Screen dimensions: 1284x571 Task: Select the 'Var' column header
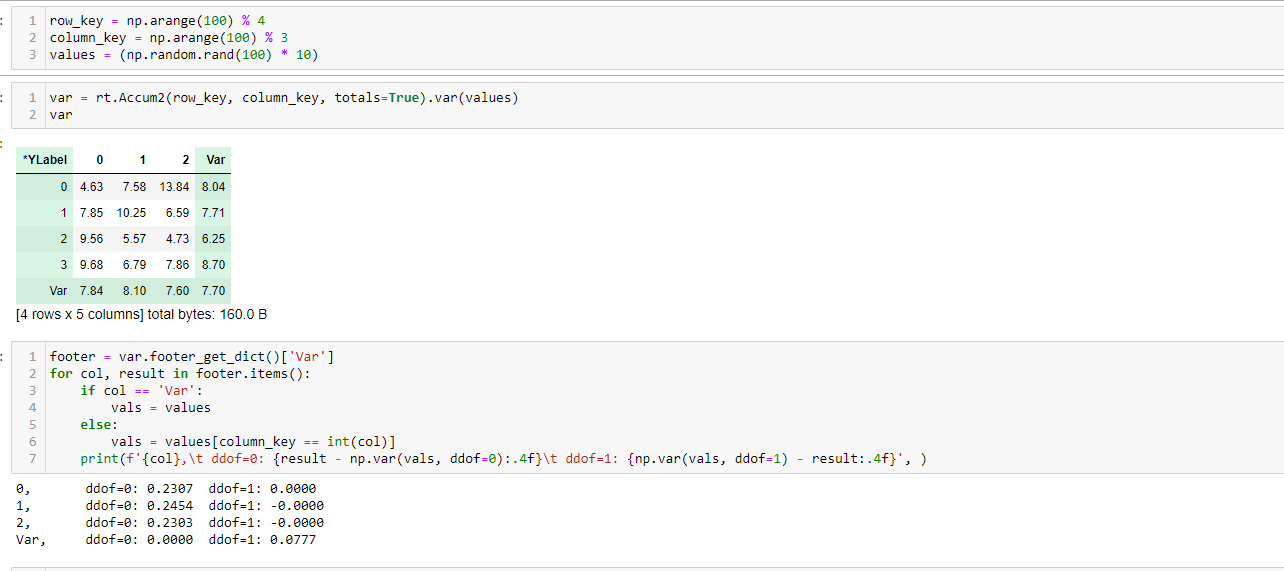coord(215,160)
